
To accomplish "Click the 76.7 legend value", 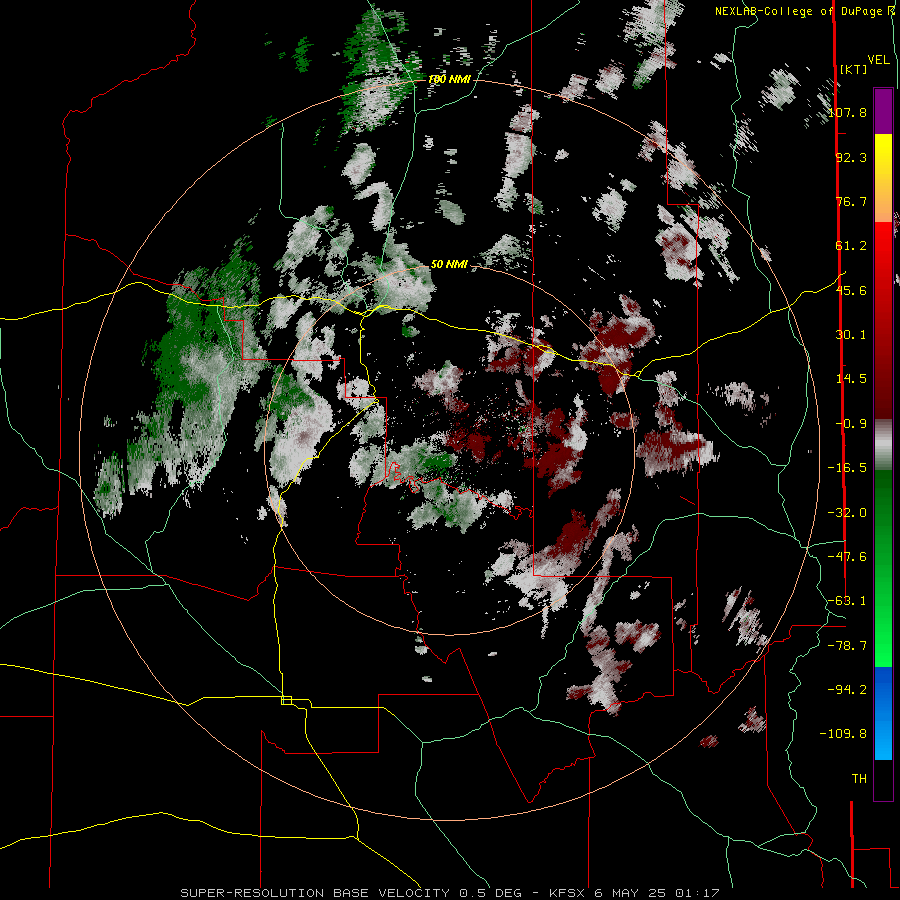I will [x=851, y=201].
